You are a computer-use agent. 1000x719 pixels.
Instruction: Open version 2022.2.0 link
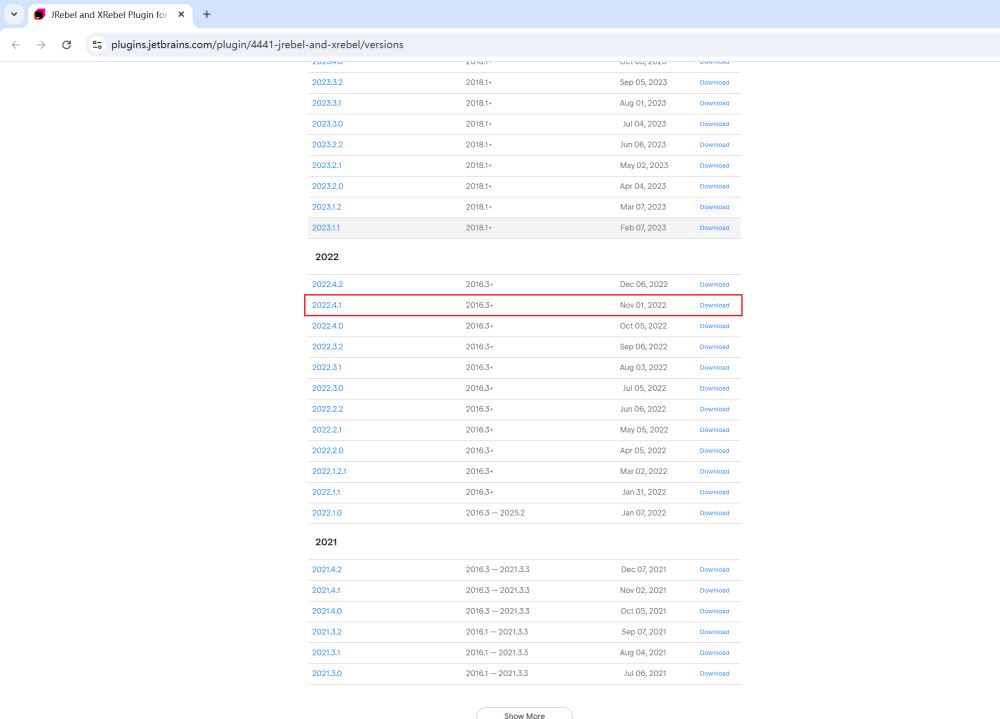[x=327, y=450]
